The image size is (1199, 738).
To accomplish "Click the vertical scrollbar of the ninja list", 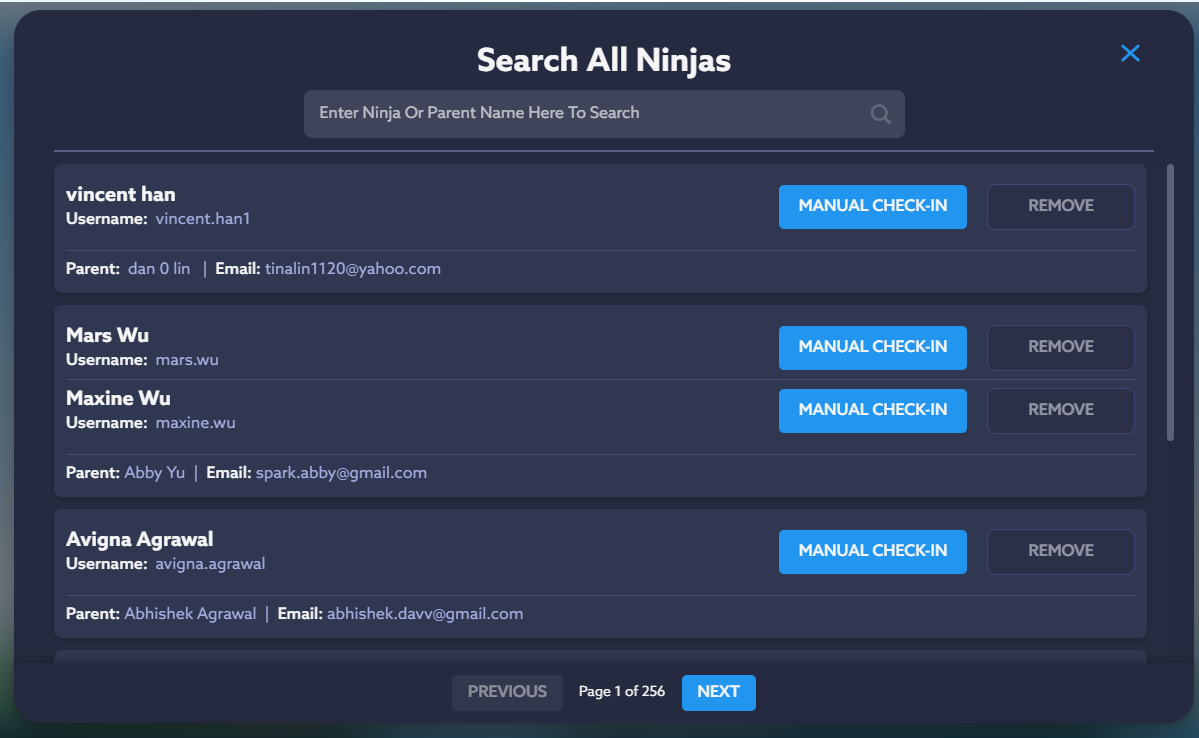I will [x=1170, y=300].
